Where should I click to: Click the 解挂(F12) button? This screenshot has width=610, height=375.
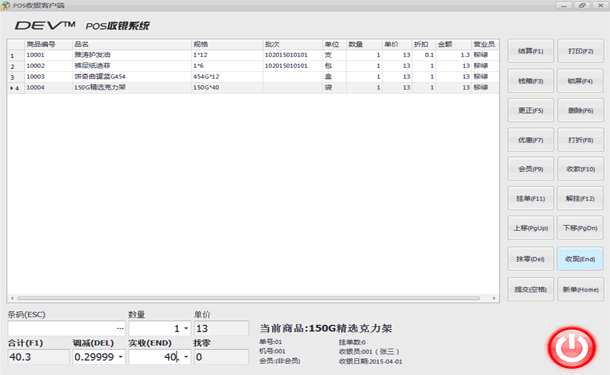(x=580, y=198)
